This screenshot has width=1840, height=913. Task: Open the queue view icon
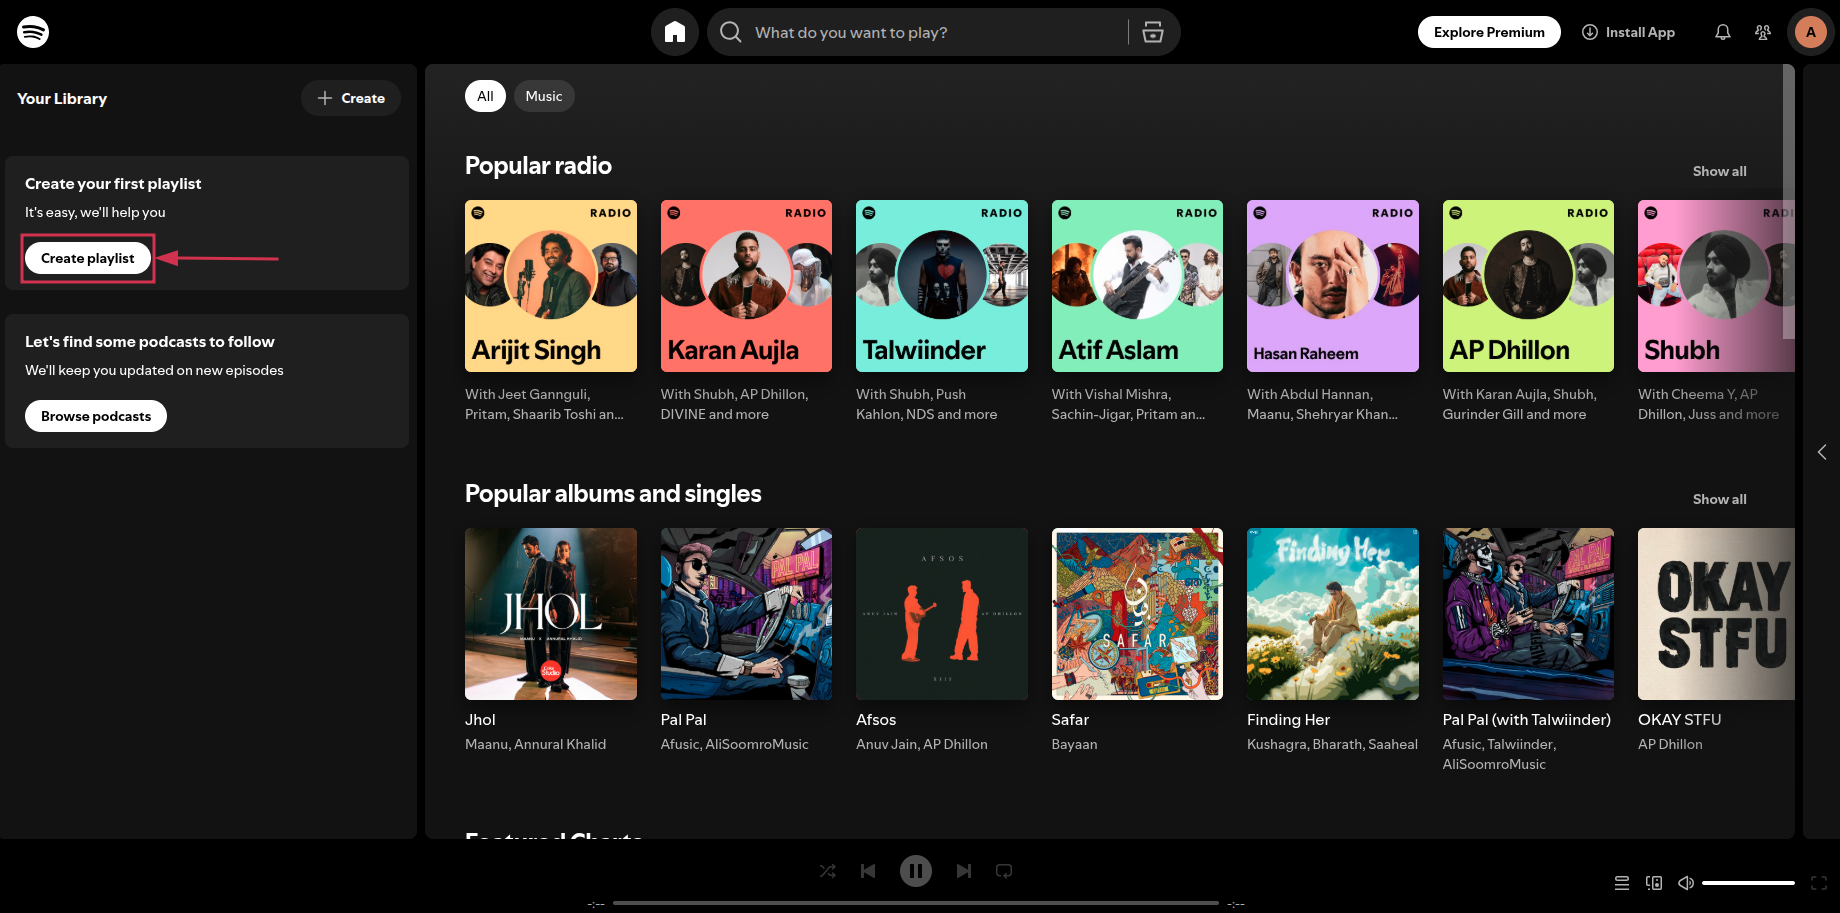point(1622,883)
